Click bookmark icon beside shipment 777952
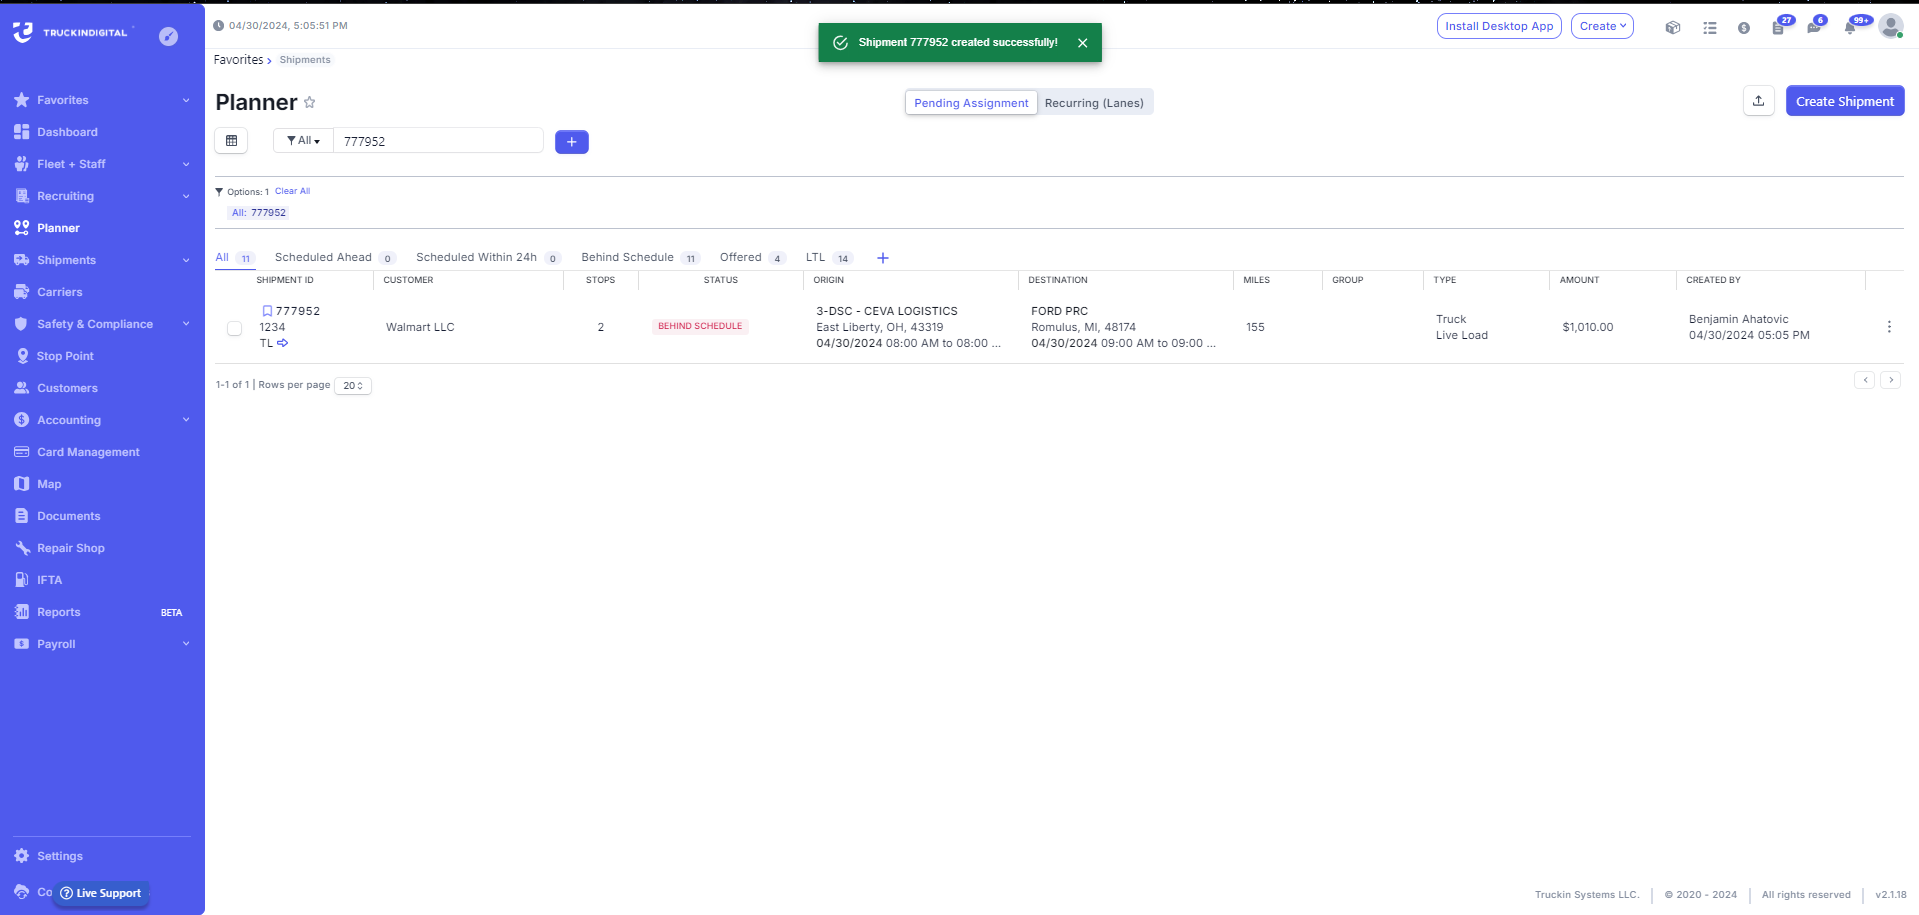 tap(267, 311)
